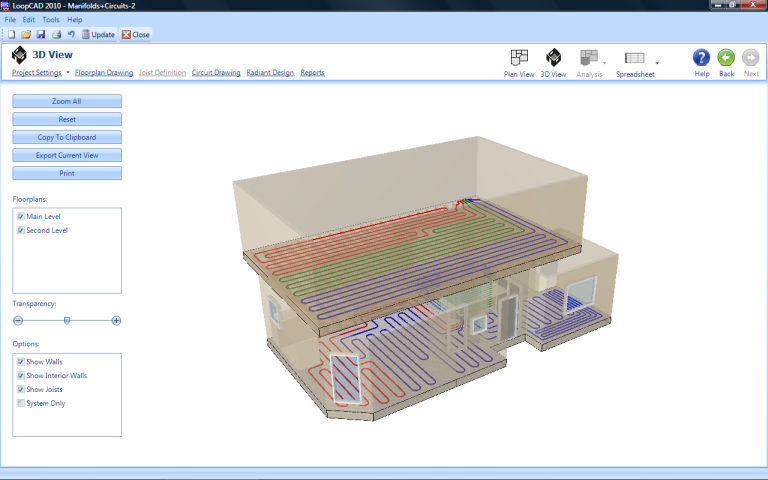Click the printer icon in toolbar
Viewport: 768px width, 480px height.
coord(56,34)
